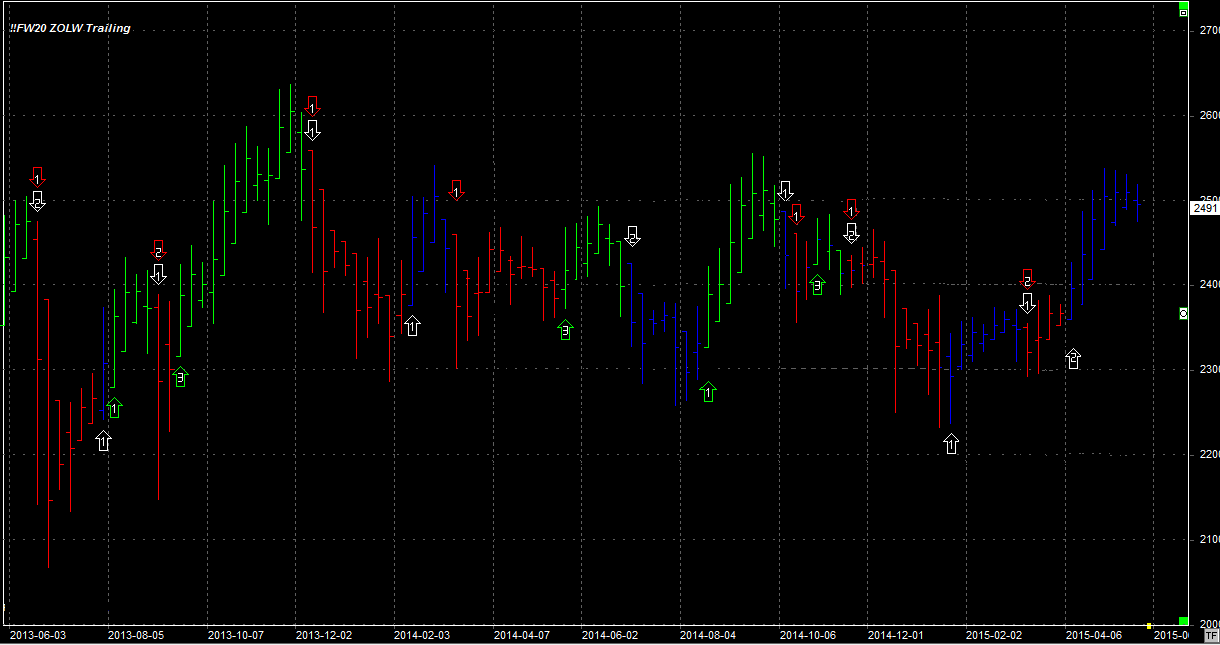Click the red down arrow at the highest chart peak
The height and width of the screenshot is (645, 1220).
click(312, 106)
